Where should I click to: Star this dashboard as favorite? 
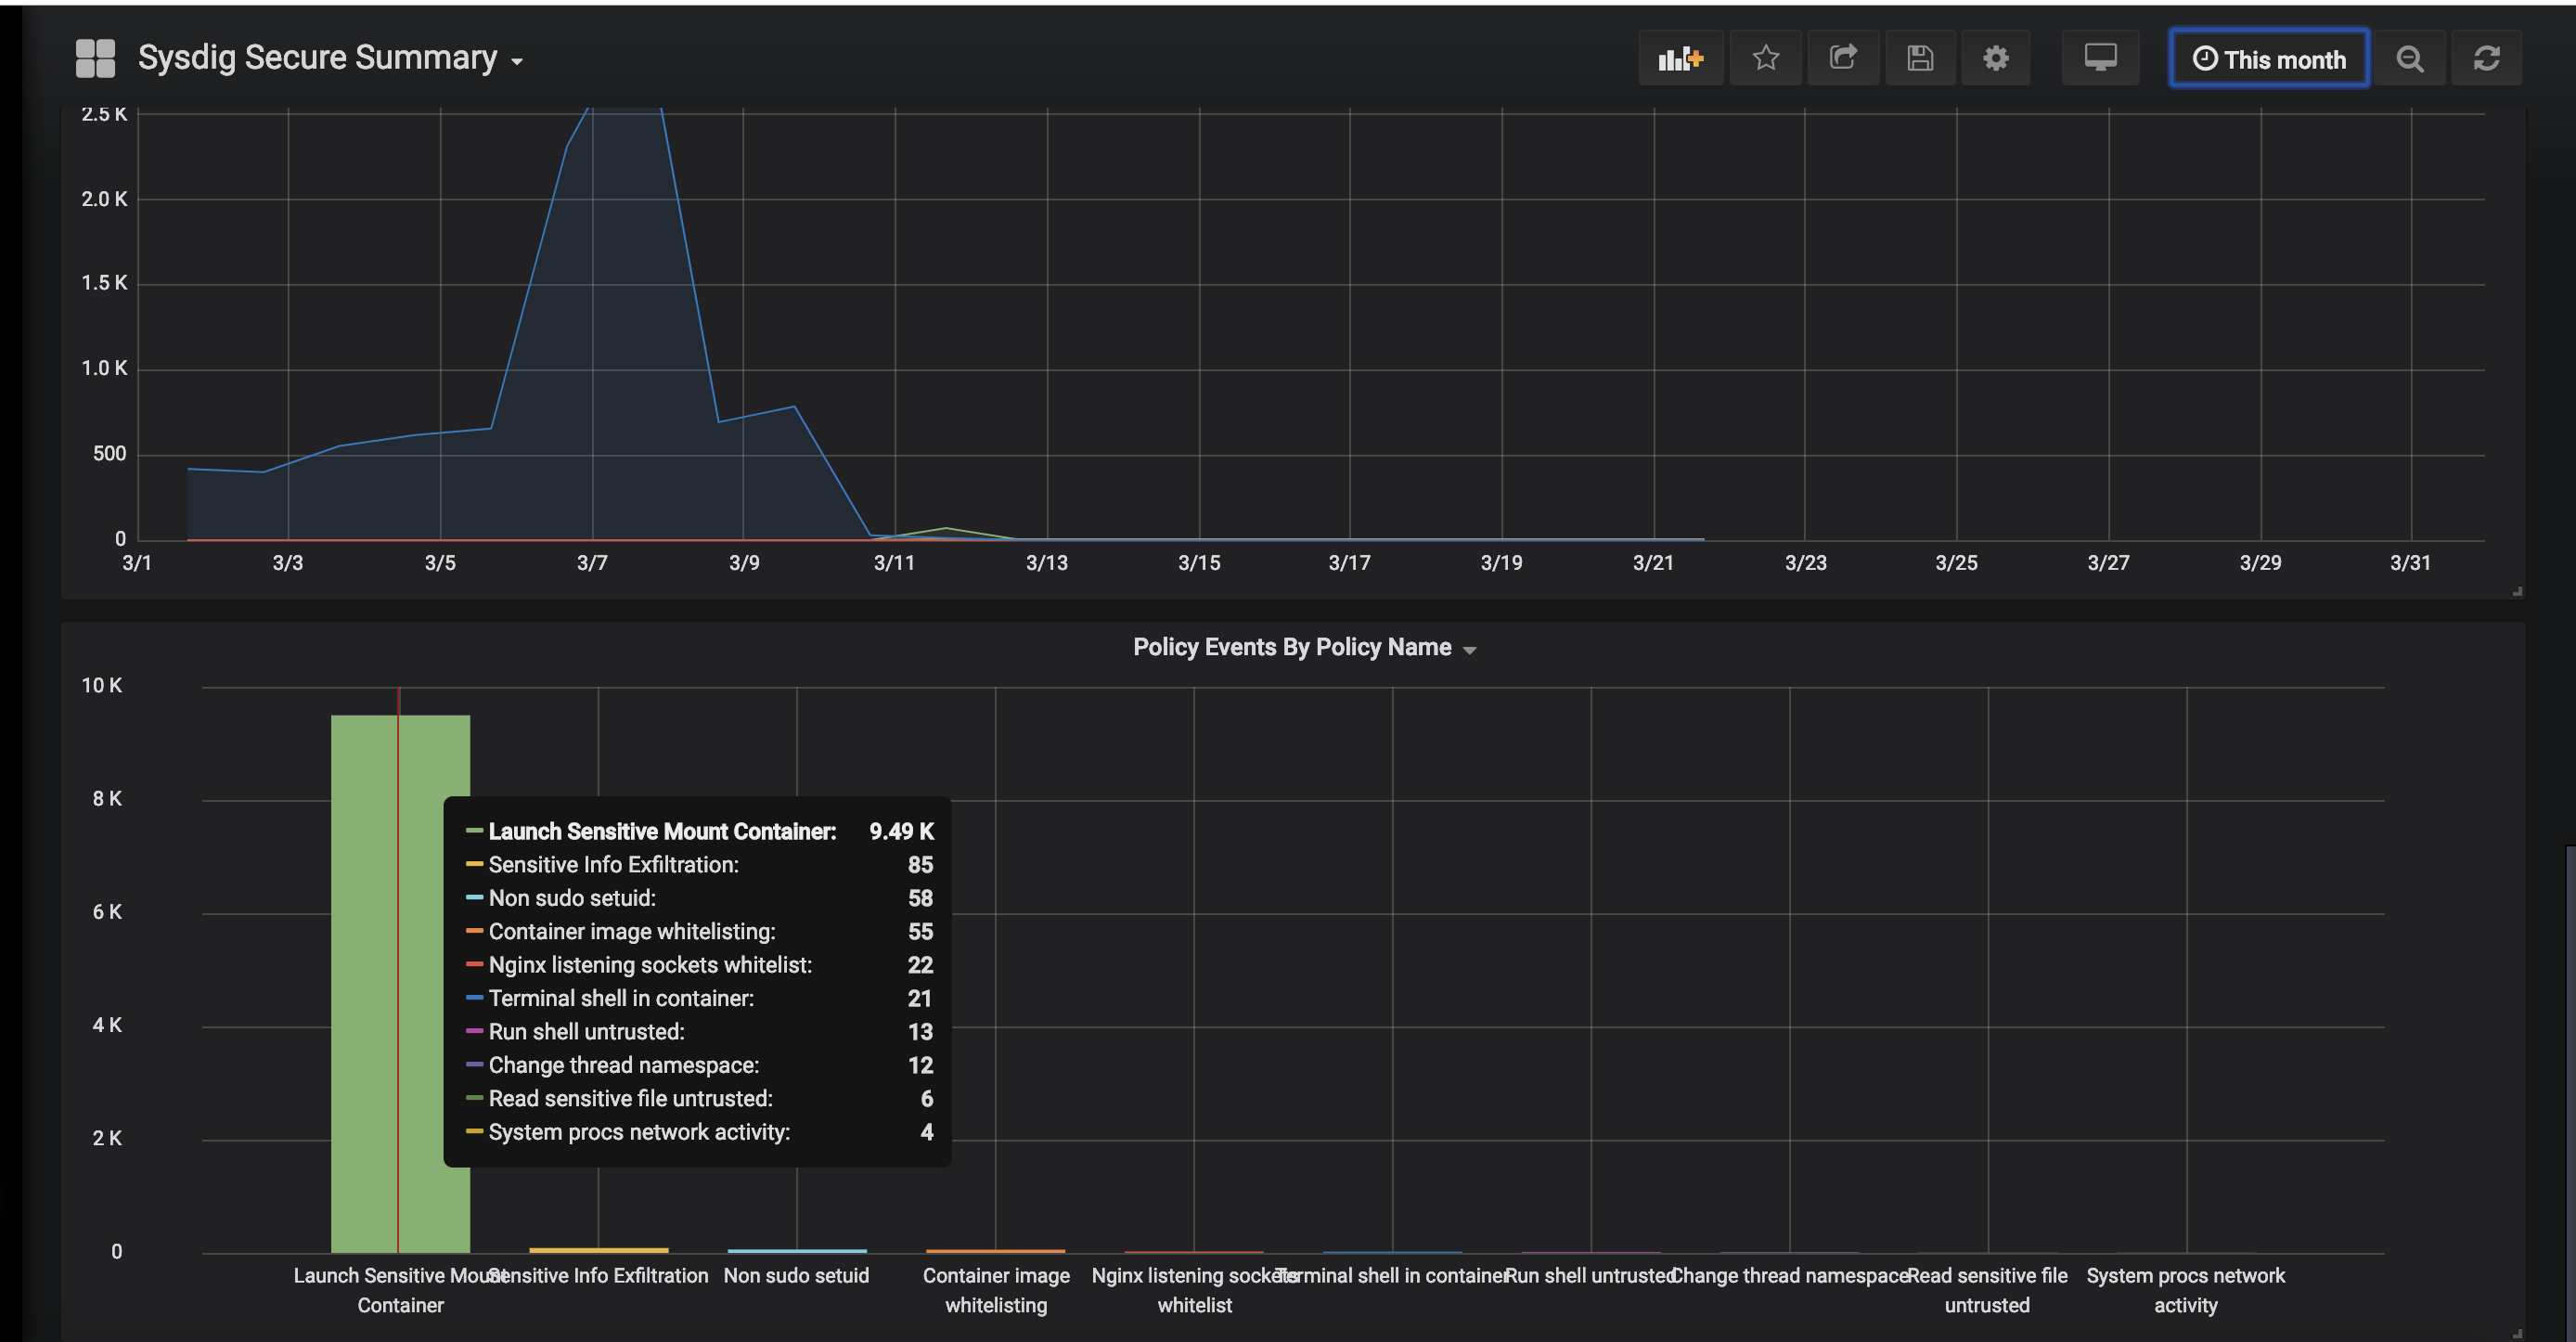pyautogui.click(x=1765, y=58)
